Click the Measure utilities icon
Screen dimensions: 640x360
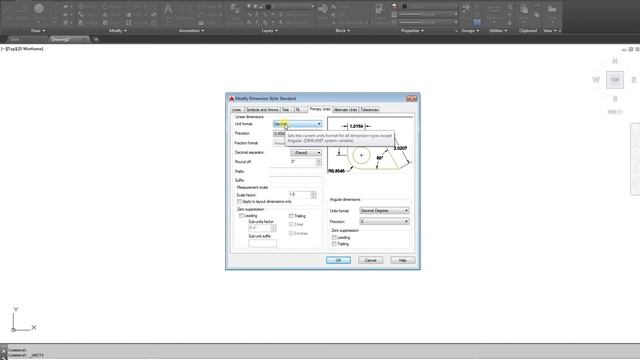[494, 9]
